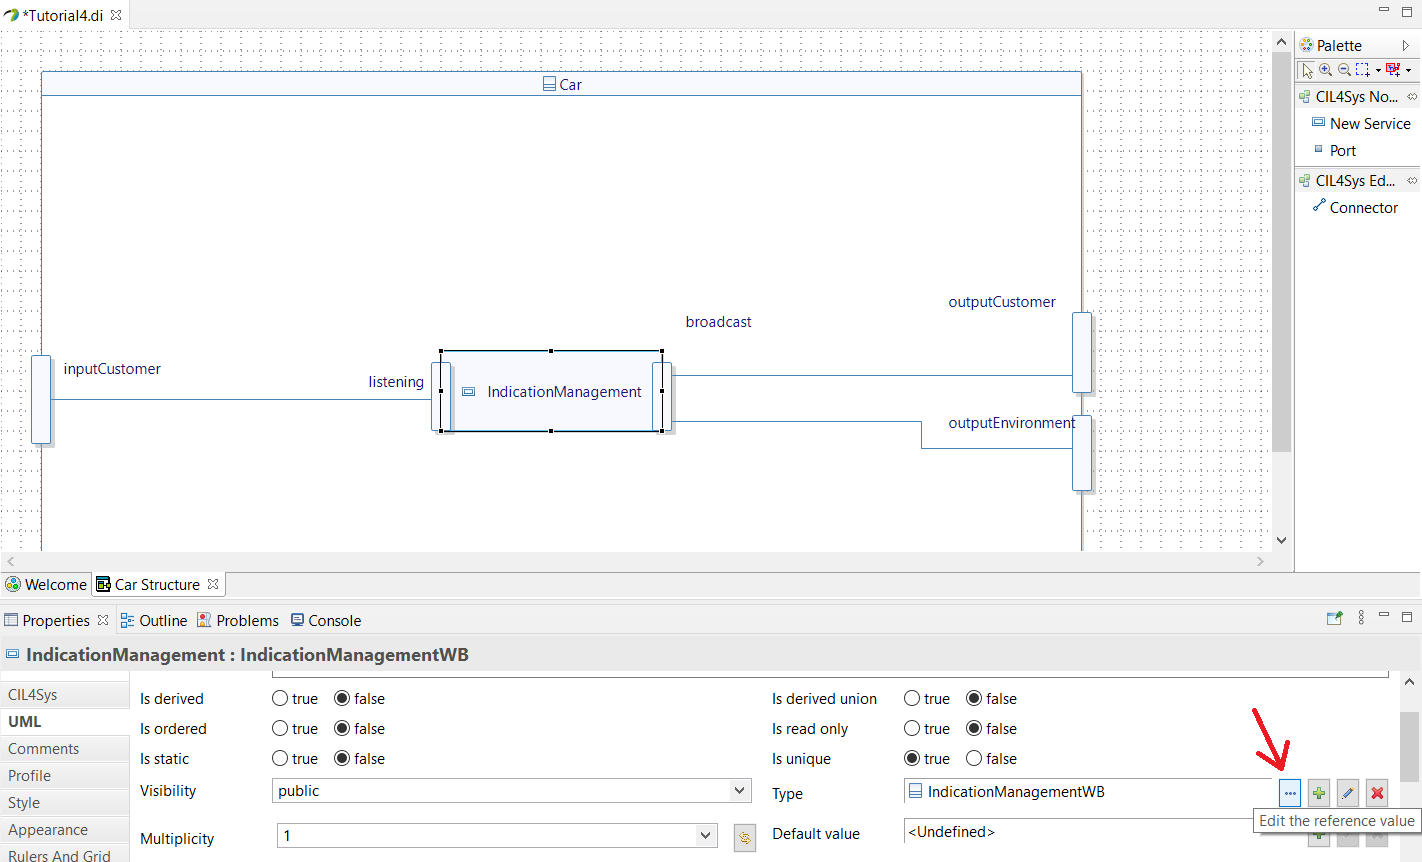Collapse the CIL4Sys Ed... drawer header
Viewport: 1422px width, 862px height.
(1357, 181)
